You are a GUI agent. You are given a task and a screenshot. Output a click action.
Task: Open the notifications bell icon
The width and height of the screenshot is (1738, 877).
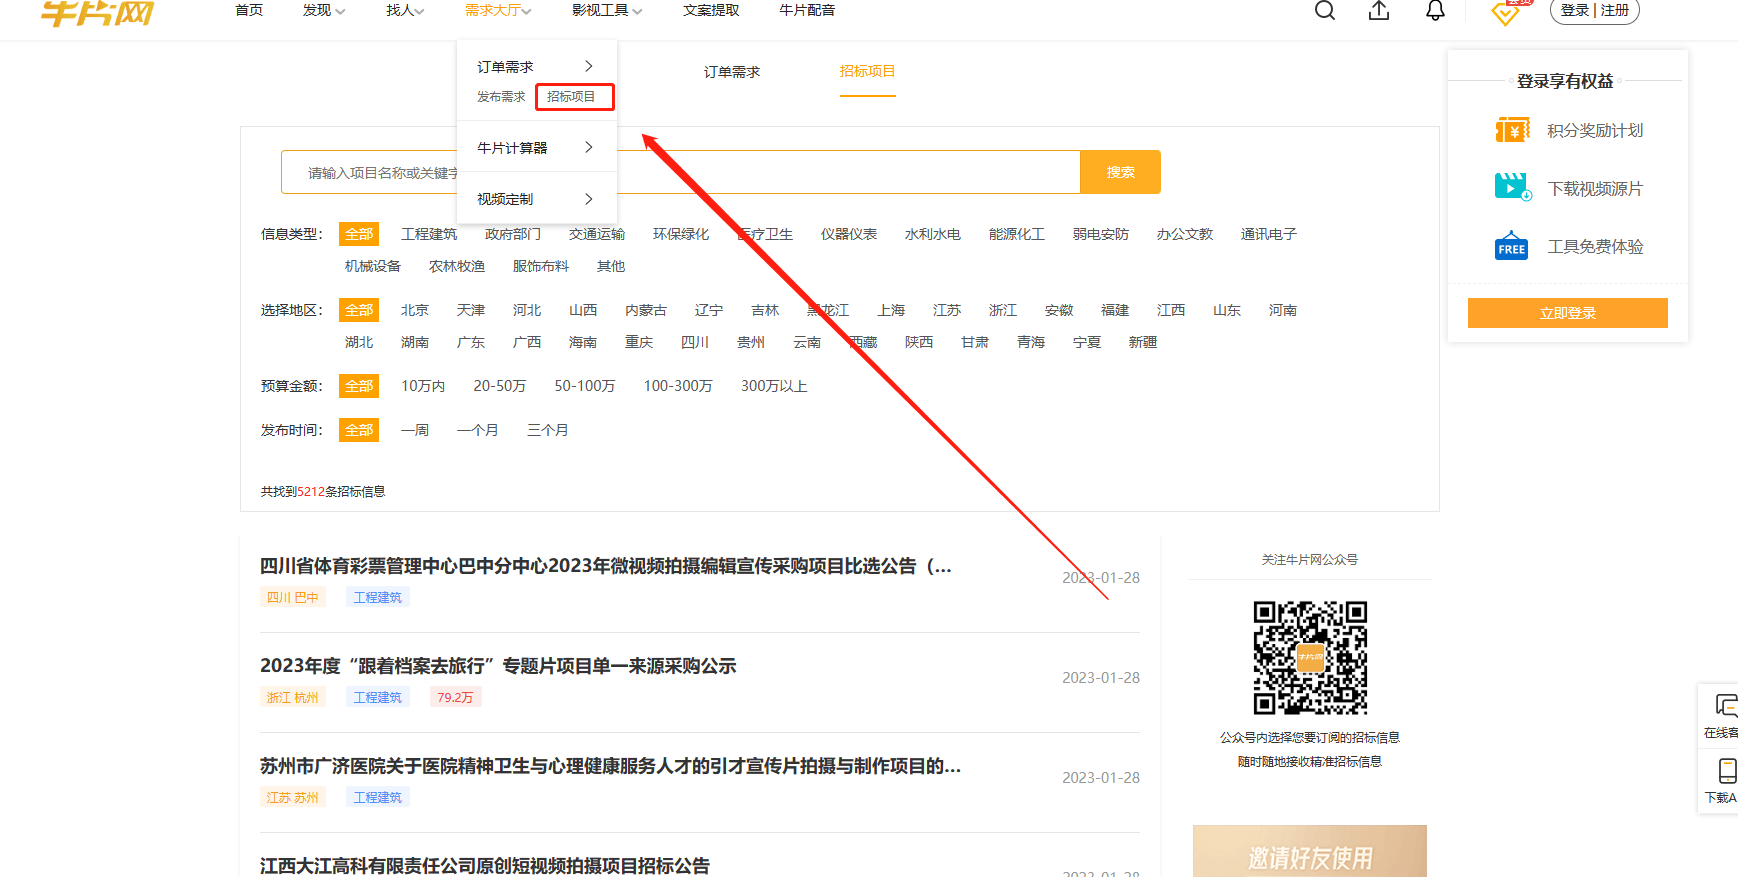(x=1435, y=10)
